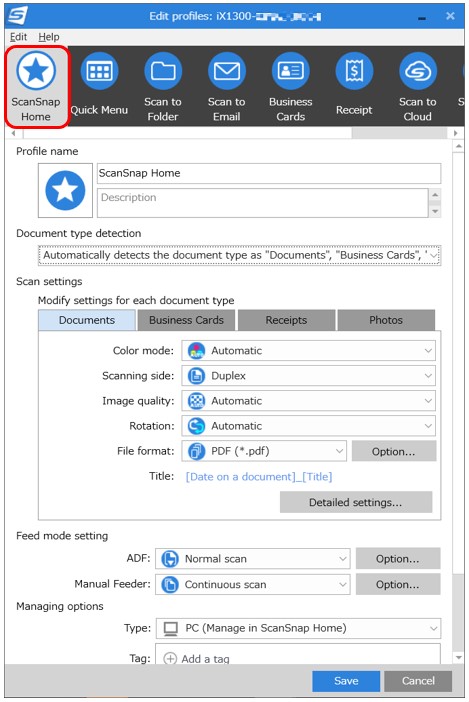This screenshot has width=469, height=702.
Task: Open the Color mode dropdown
Action: tap(308, 351)
